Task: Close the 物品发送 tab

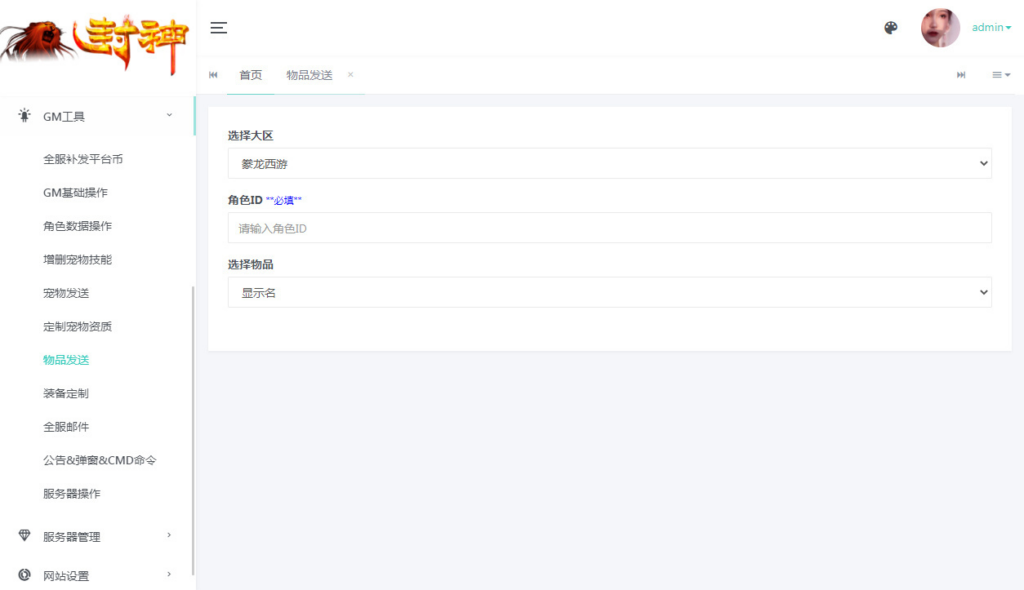Action: [350, 74]
